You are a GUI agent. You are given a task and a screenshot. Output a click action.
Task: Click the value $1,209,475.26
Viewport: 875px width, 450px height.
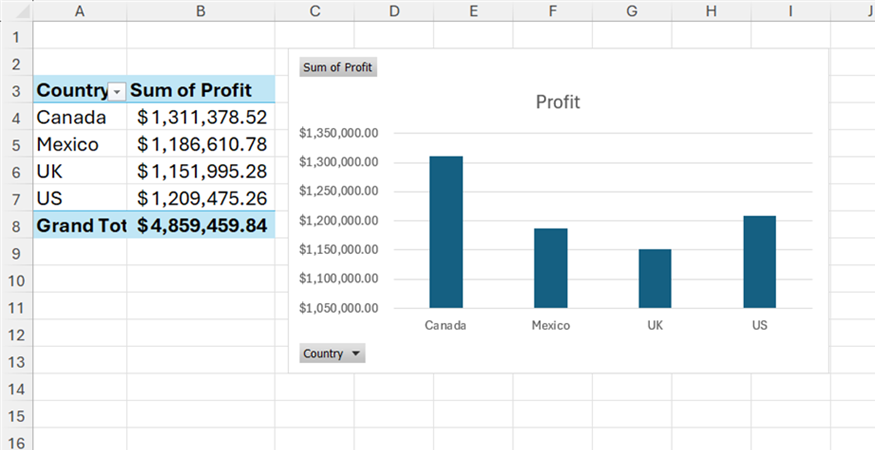(x=201, y=198)
